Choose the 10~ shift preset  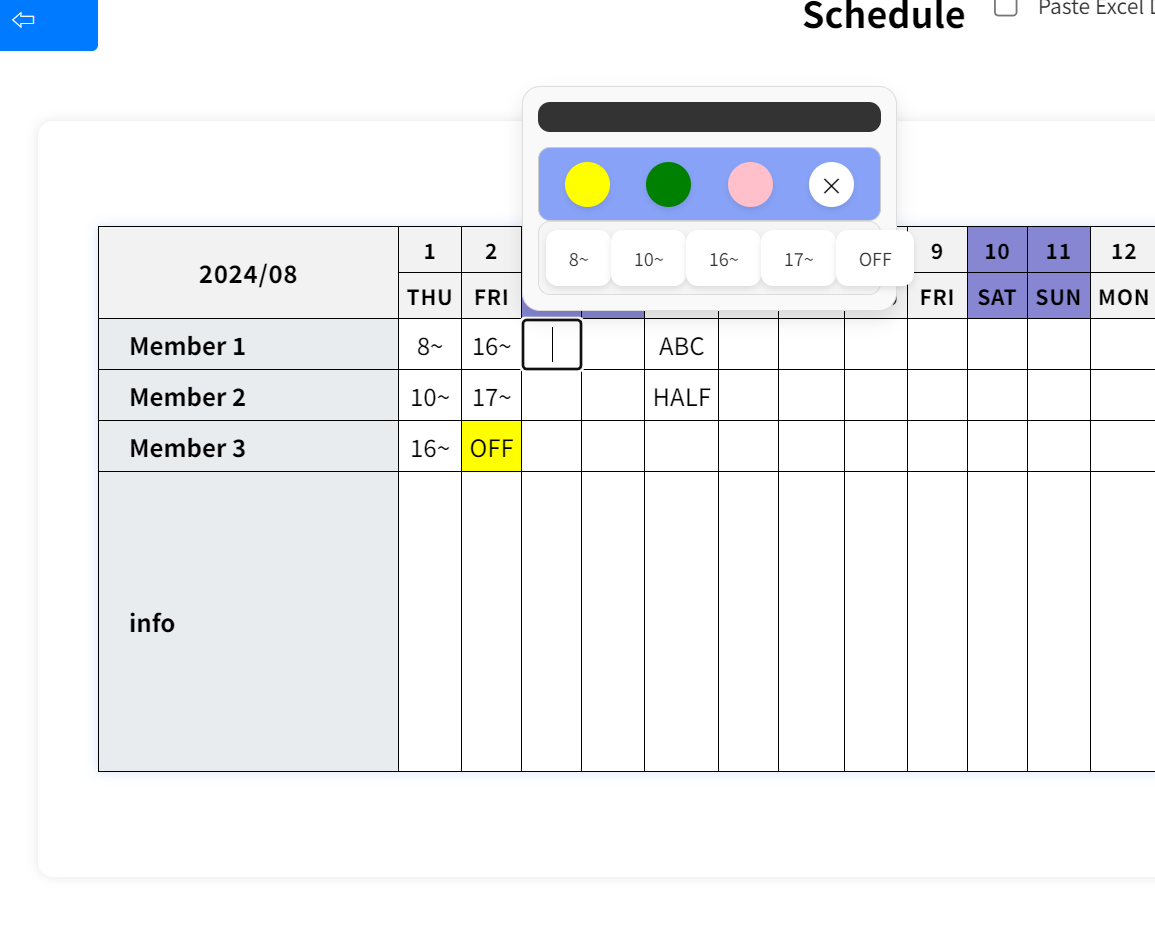(647, 258)
